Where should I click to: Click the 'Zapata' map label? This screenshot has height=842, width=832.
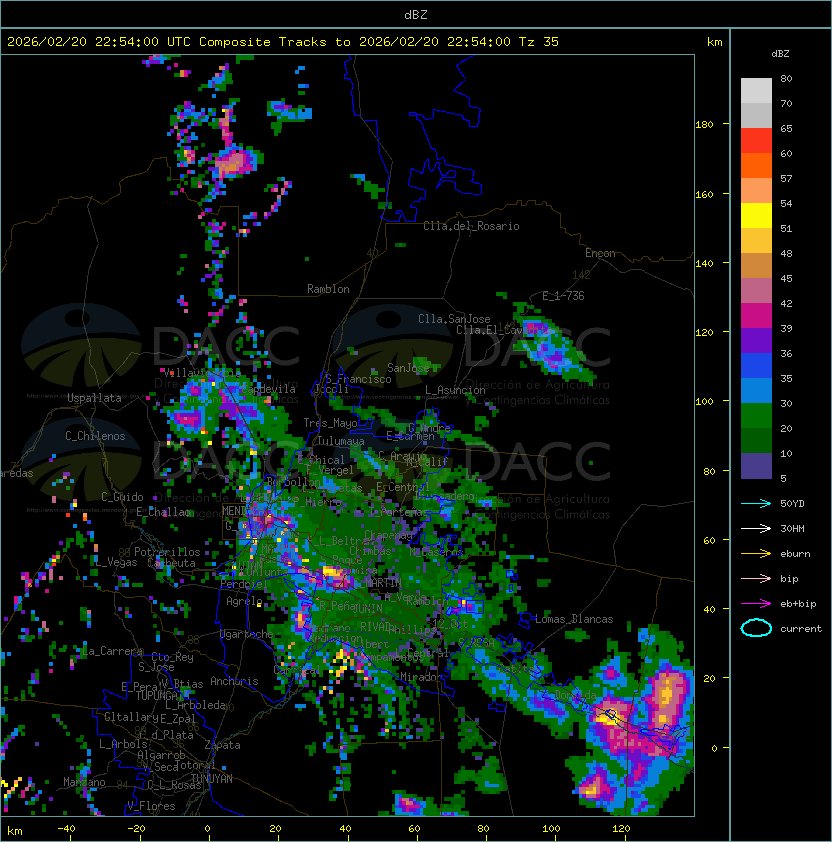[x=222, y=745]
